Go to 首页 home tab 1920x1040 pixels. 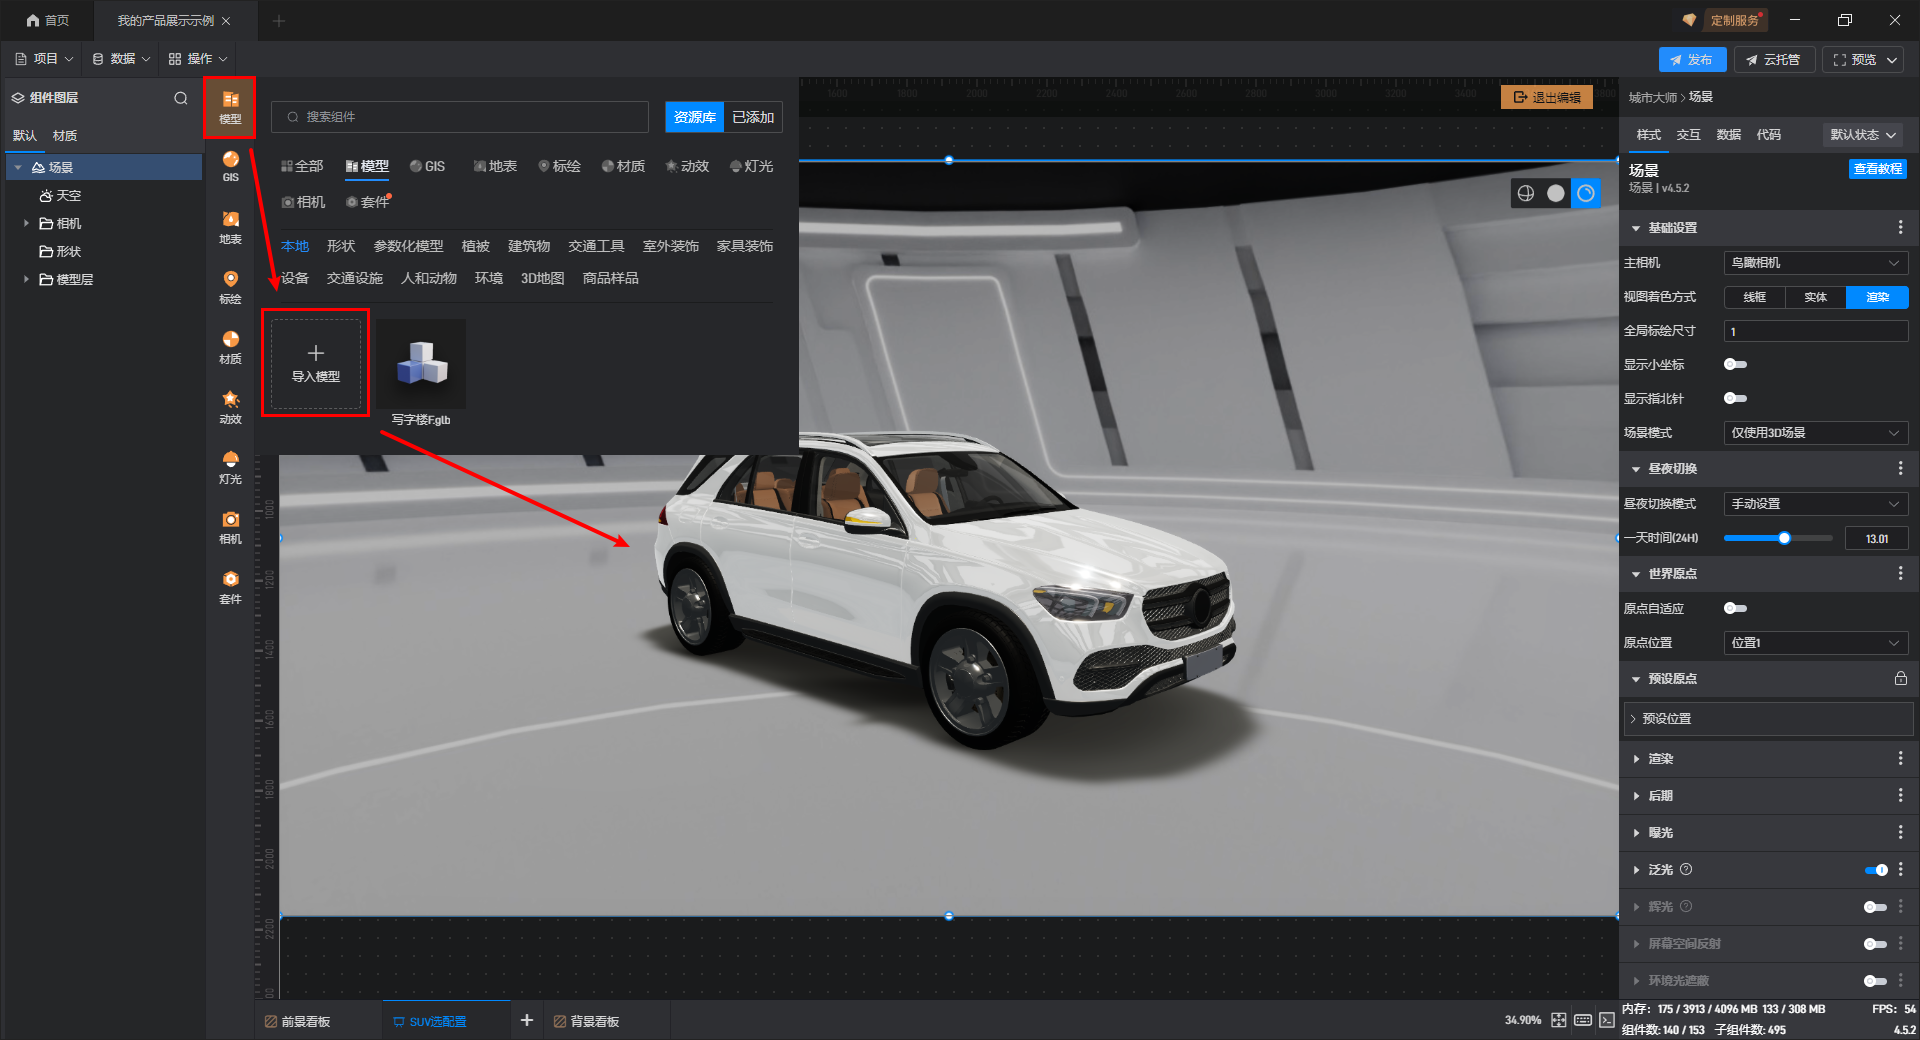48,20
